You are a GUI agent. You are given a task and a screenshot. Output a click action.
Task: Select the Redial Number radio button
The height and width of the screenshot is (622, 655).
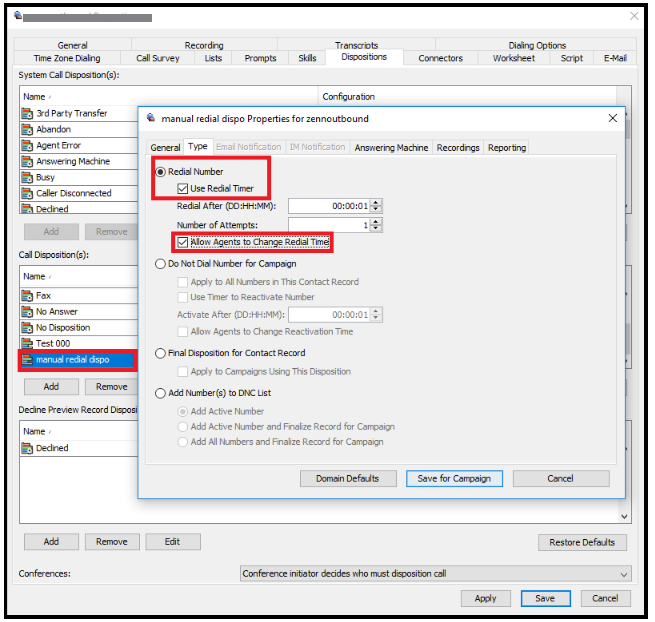coord(160,172)
